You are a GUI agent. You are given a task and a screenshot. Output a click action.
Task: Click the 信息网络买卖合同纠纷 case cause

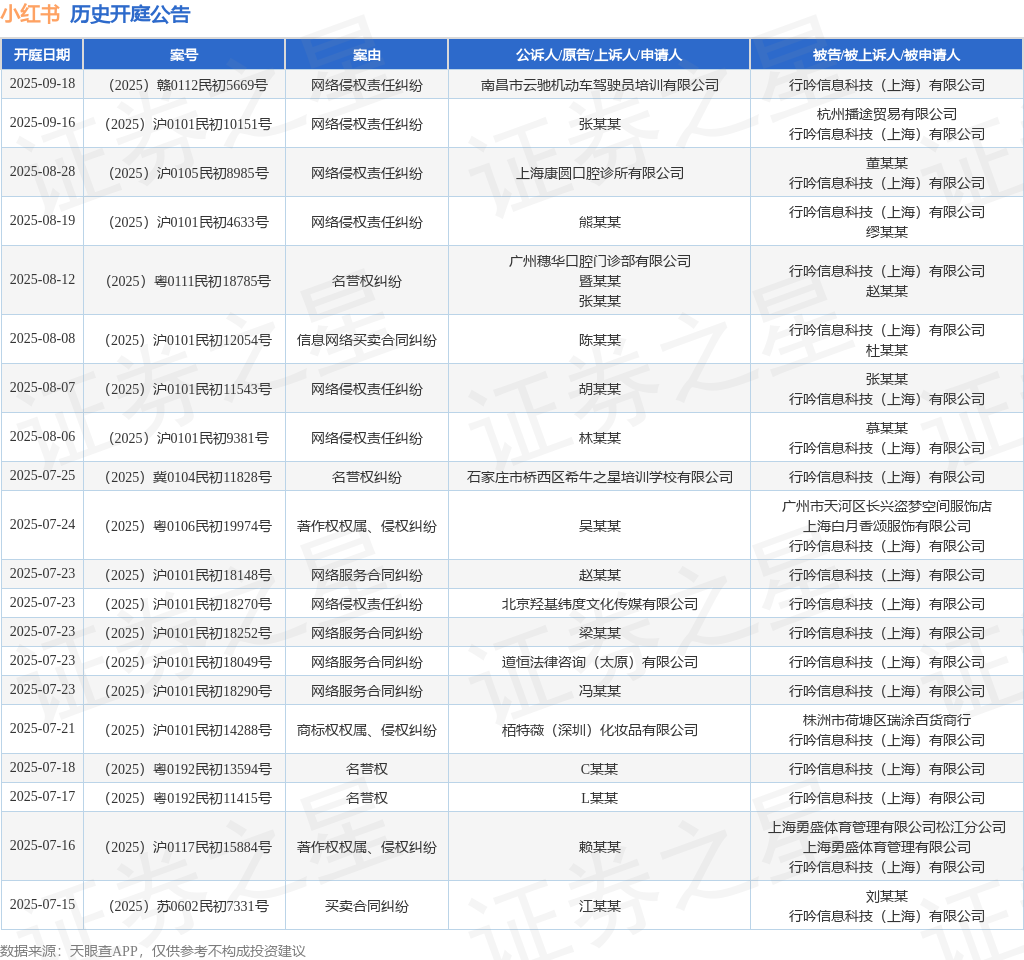[366, 340]
